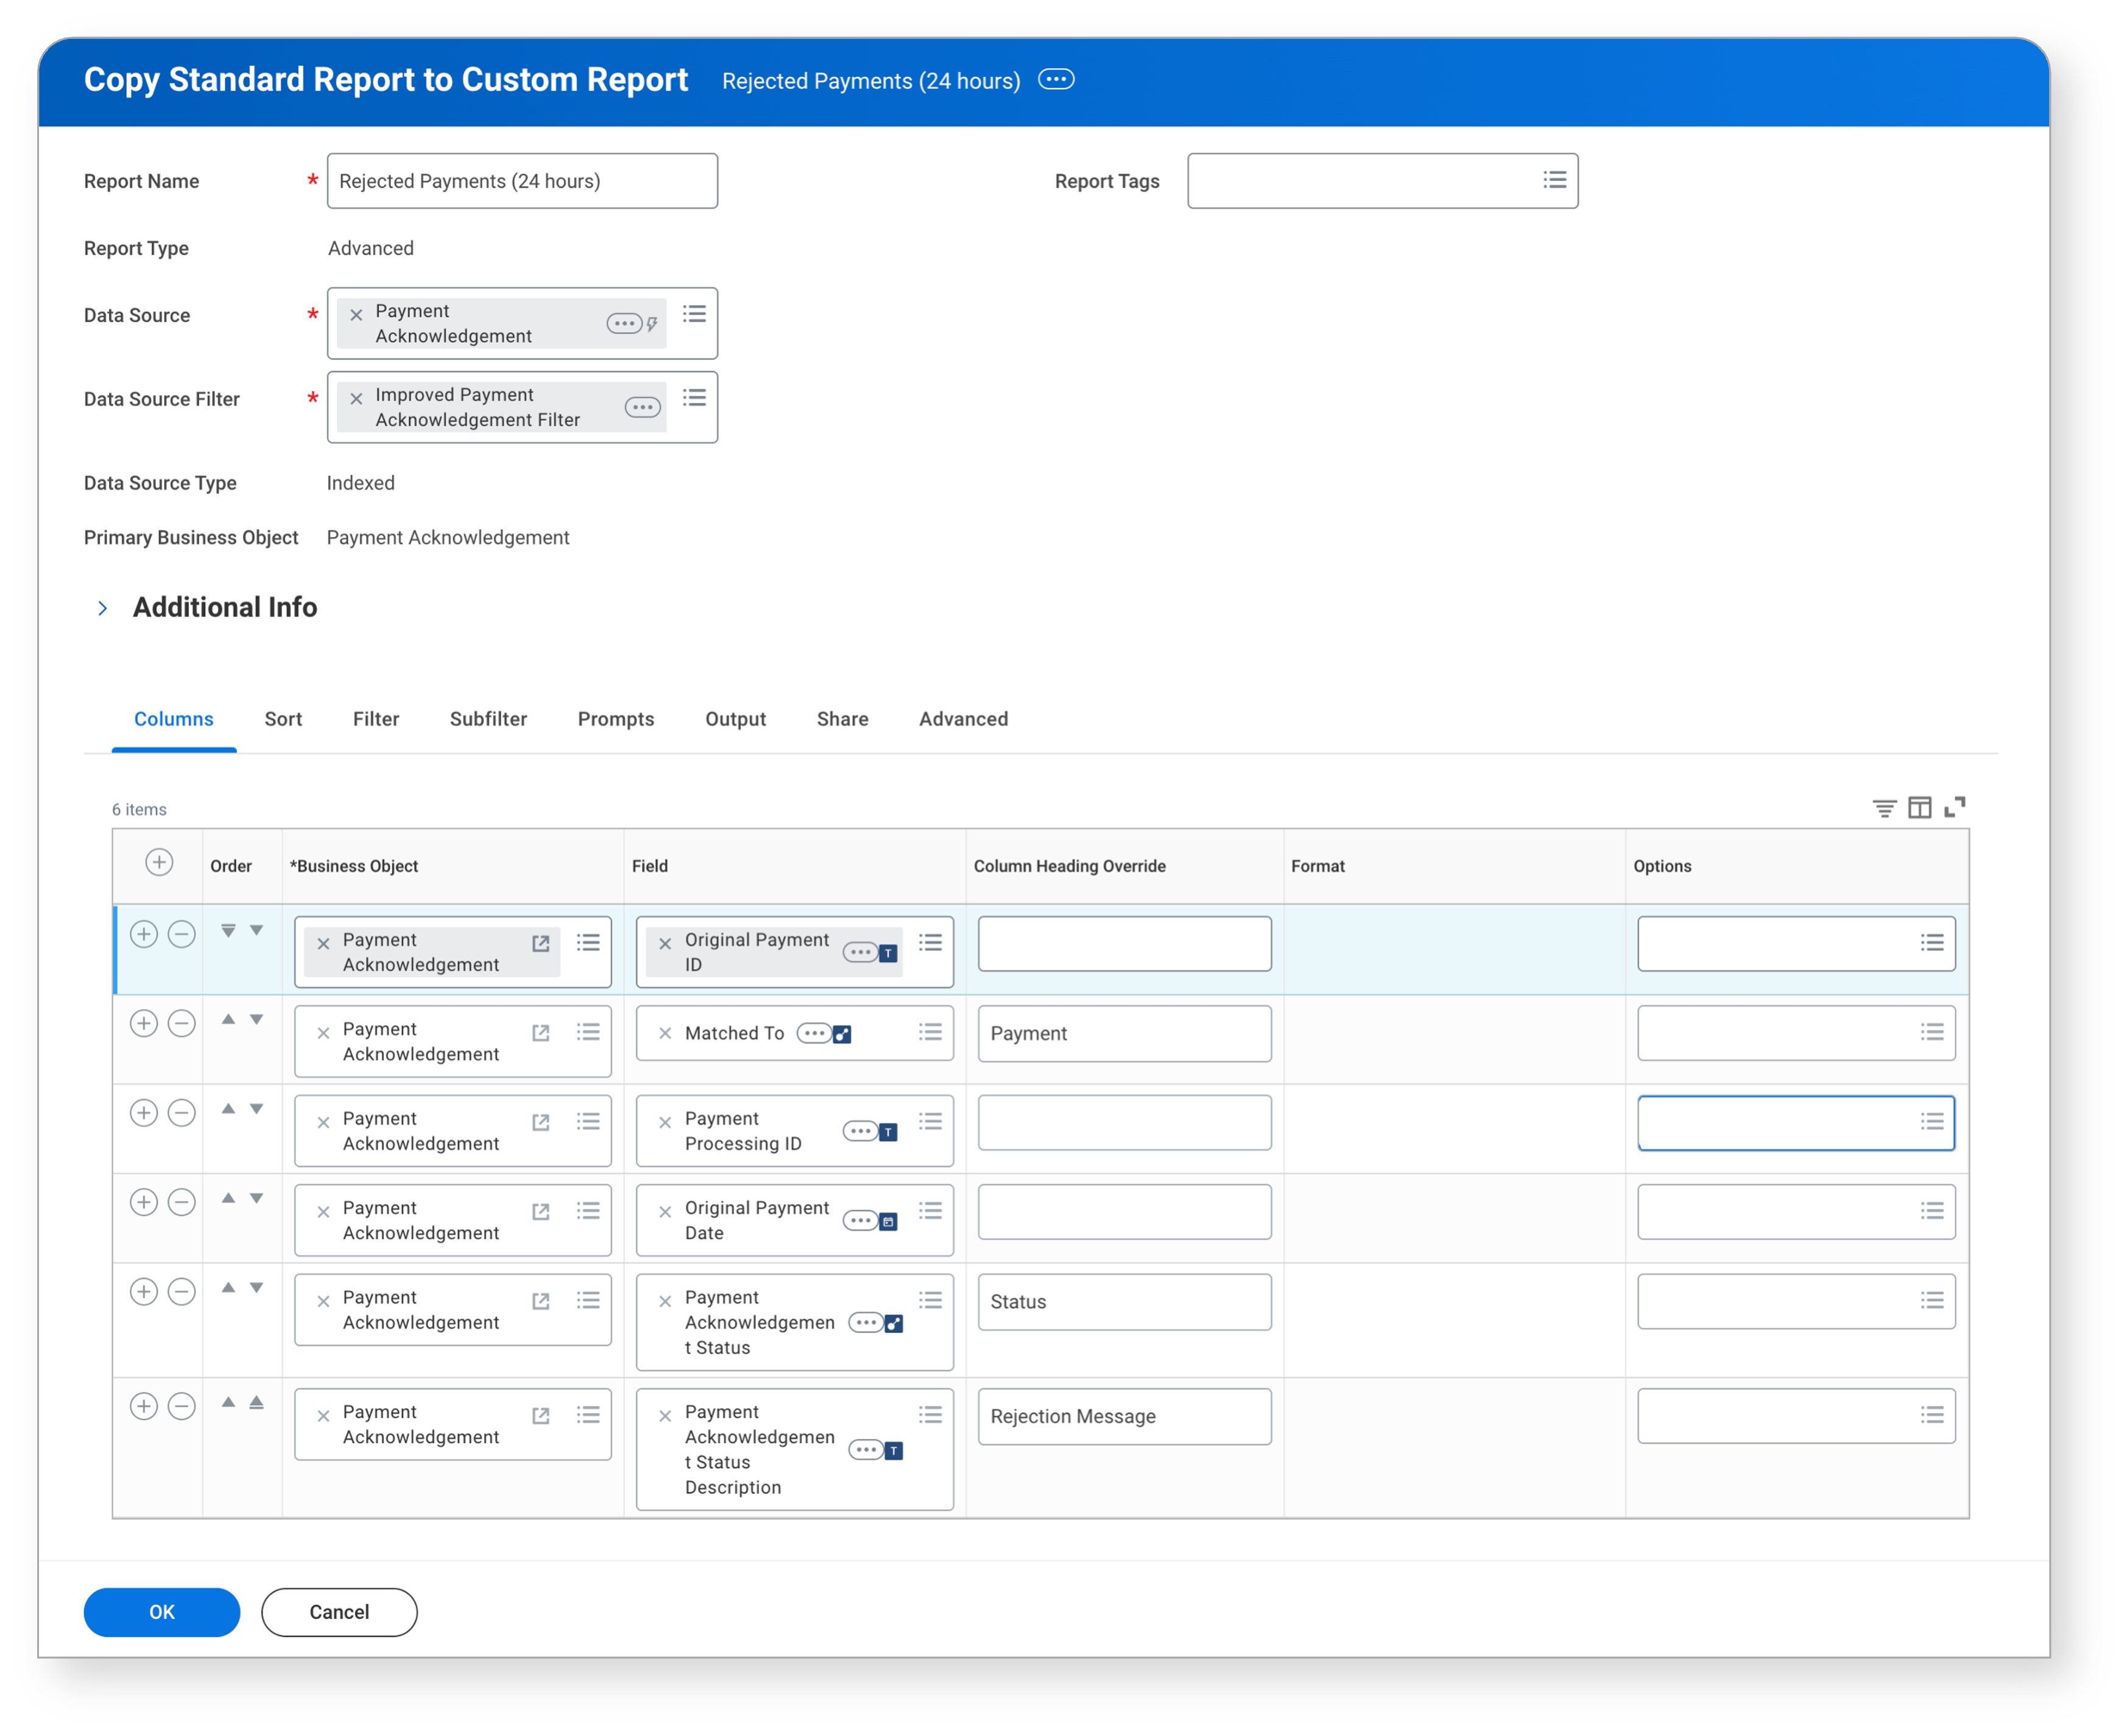Open business object link in Original Payment ID row
The width and height of the screenshot is (2127, 1736).
(541, 943)
